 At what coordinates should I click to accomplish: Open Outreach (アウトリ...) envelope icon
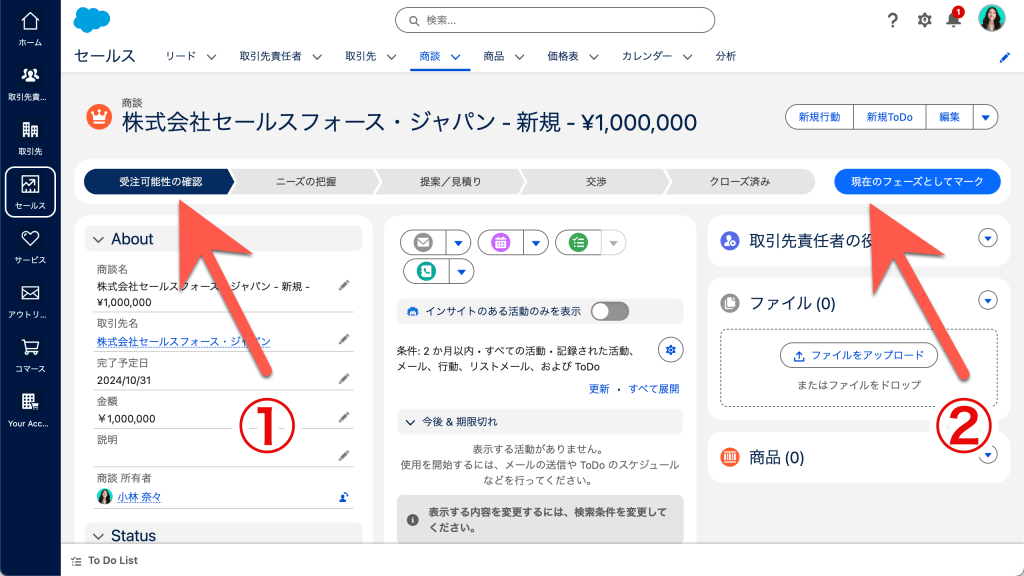30,300
